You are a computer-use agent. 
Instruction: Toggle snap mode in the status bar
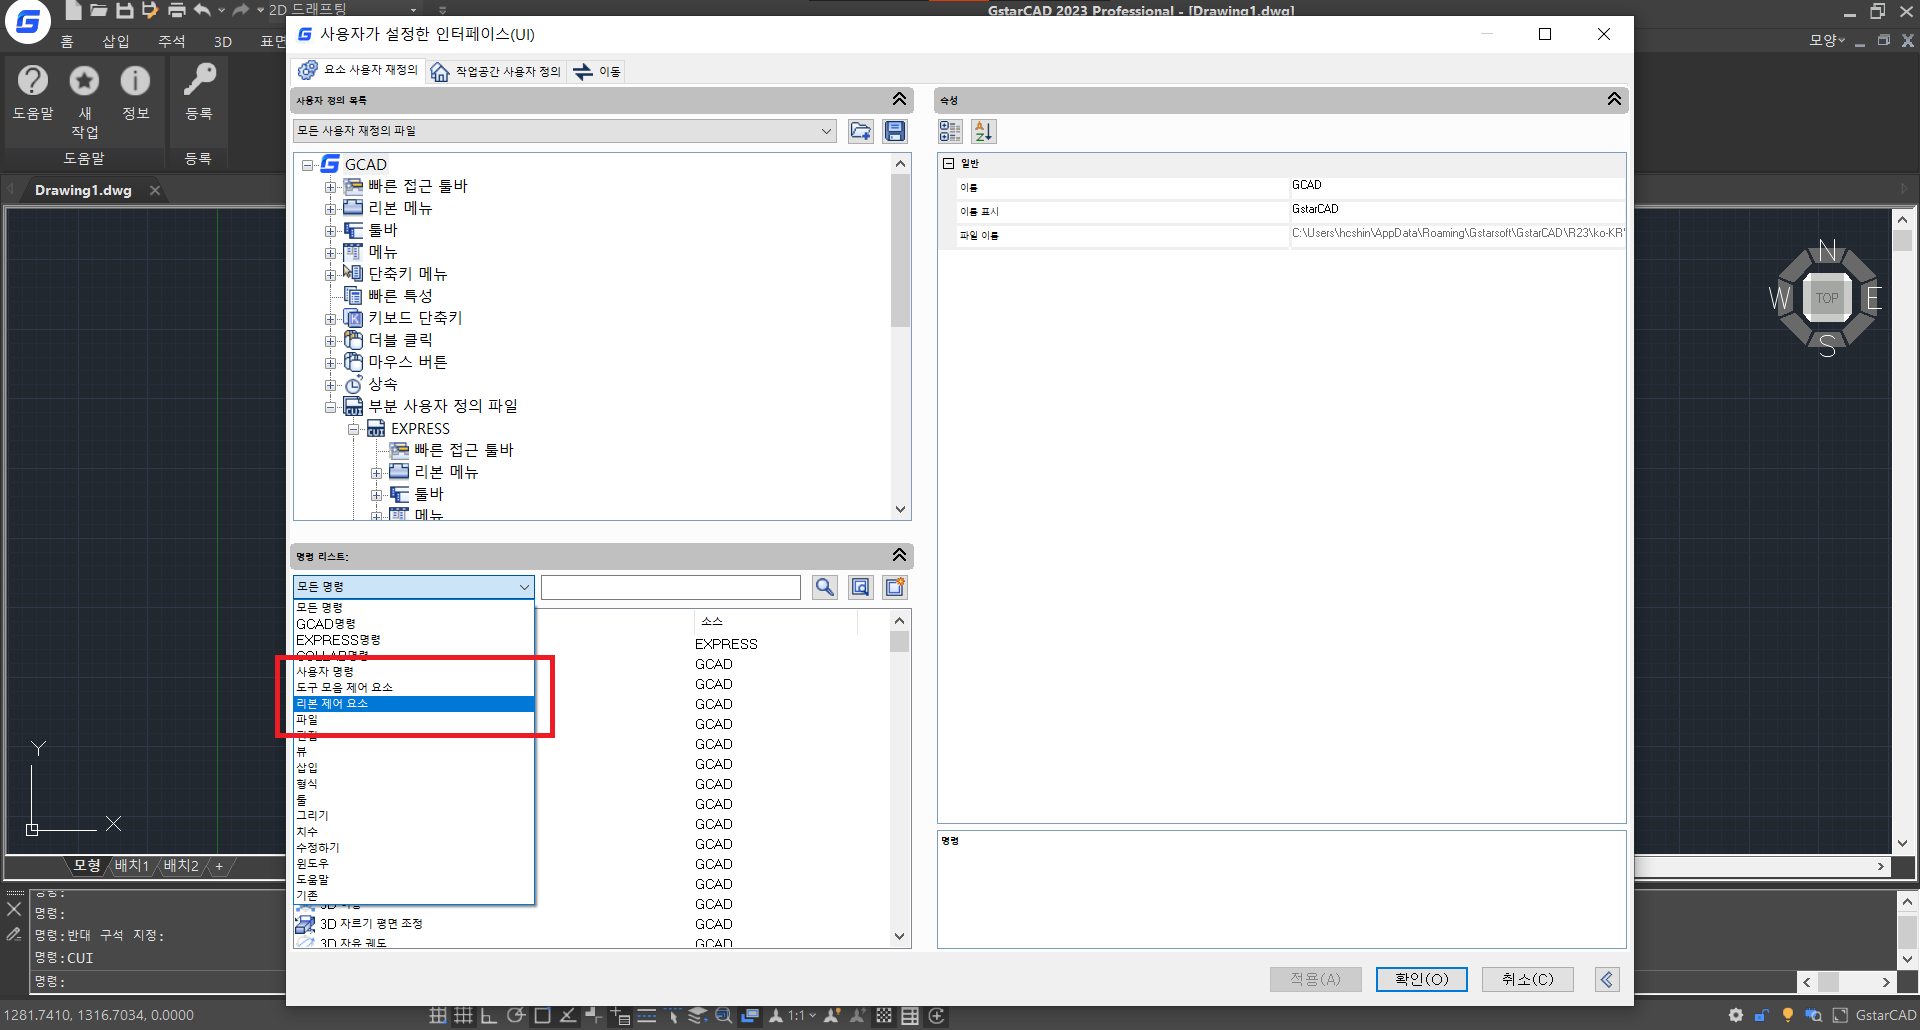point(438,1015)
